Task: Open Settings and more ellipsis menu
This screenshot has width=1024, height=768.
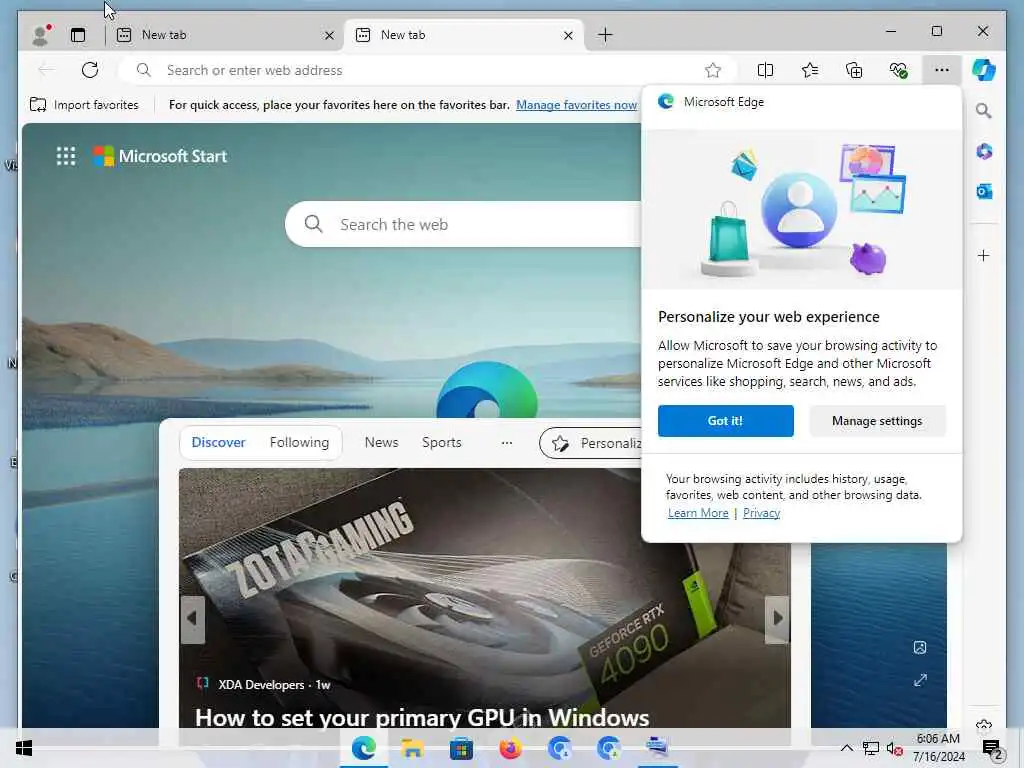Action: pyautogui.click(x=942, y=70)
